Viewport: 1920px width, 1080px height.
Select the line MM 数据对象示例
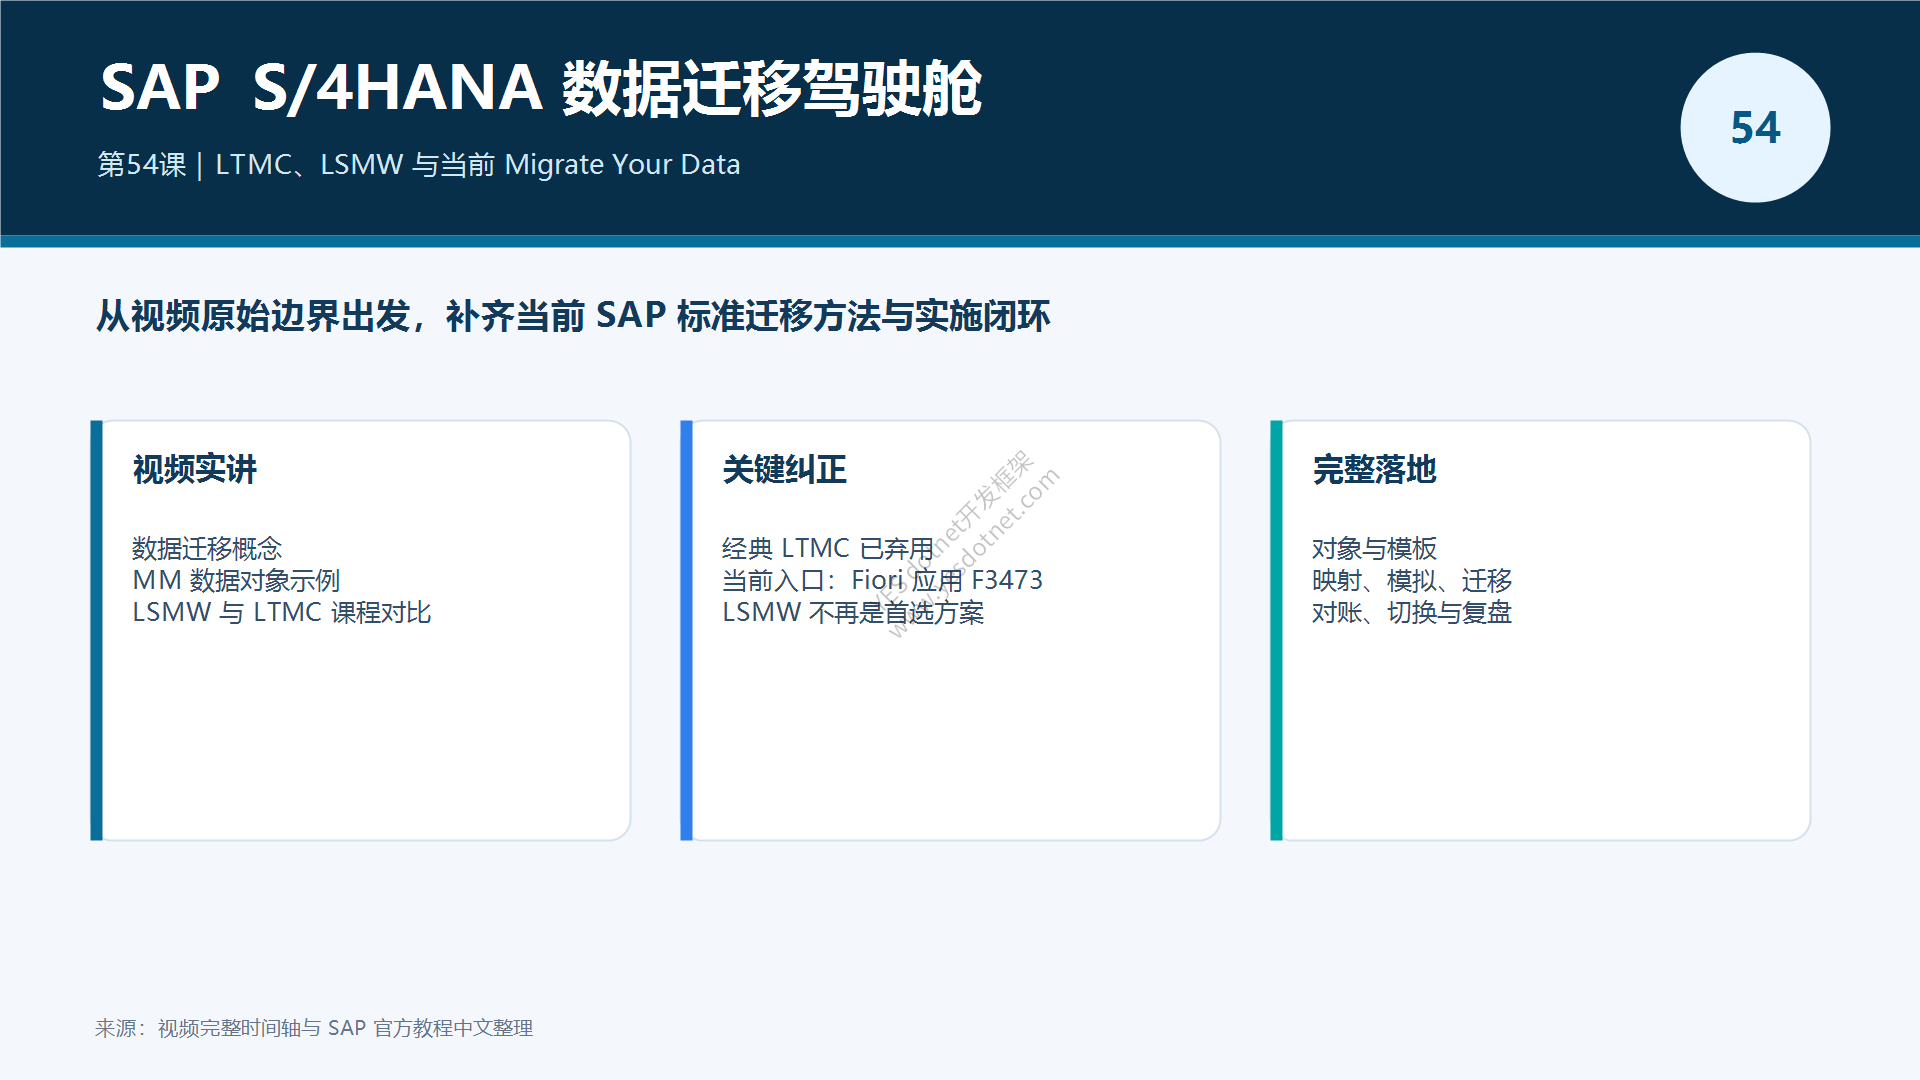pyautogui.click(x=236, y=580)
